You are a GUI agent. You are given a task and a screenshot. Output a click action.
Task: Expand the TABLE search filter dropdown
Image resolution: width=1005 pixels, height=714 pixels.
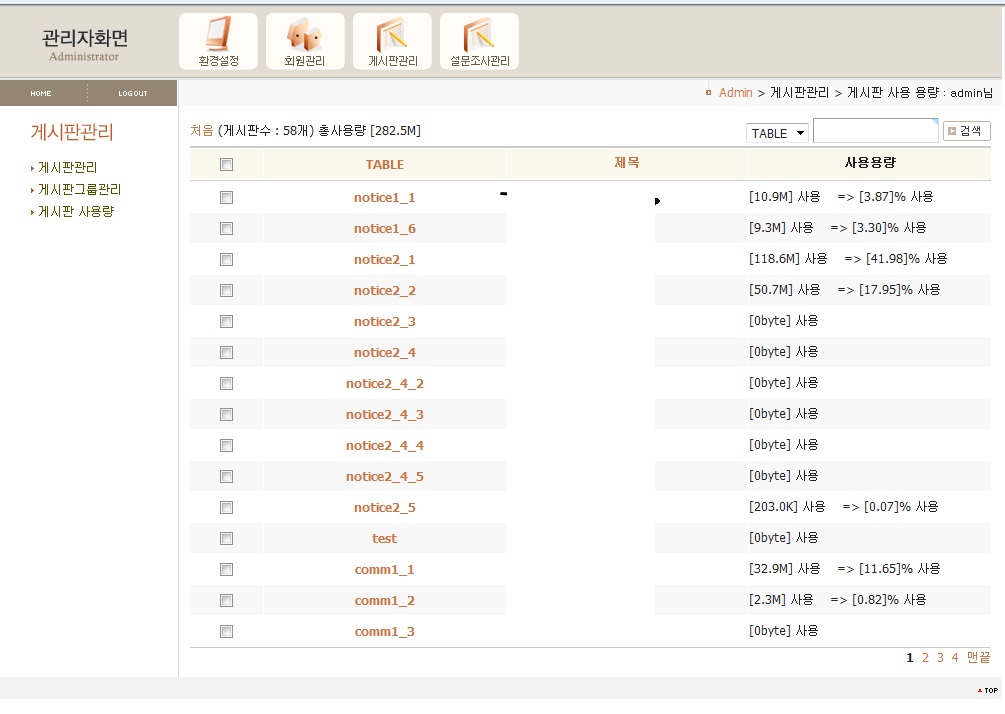(777, 133)
